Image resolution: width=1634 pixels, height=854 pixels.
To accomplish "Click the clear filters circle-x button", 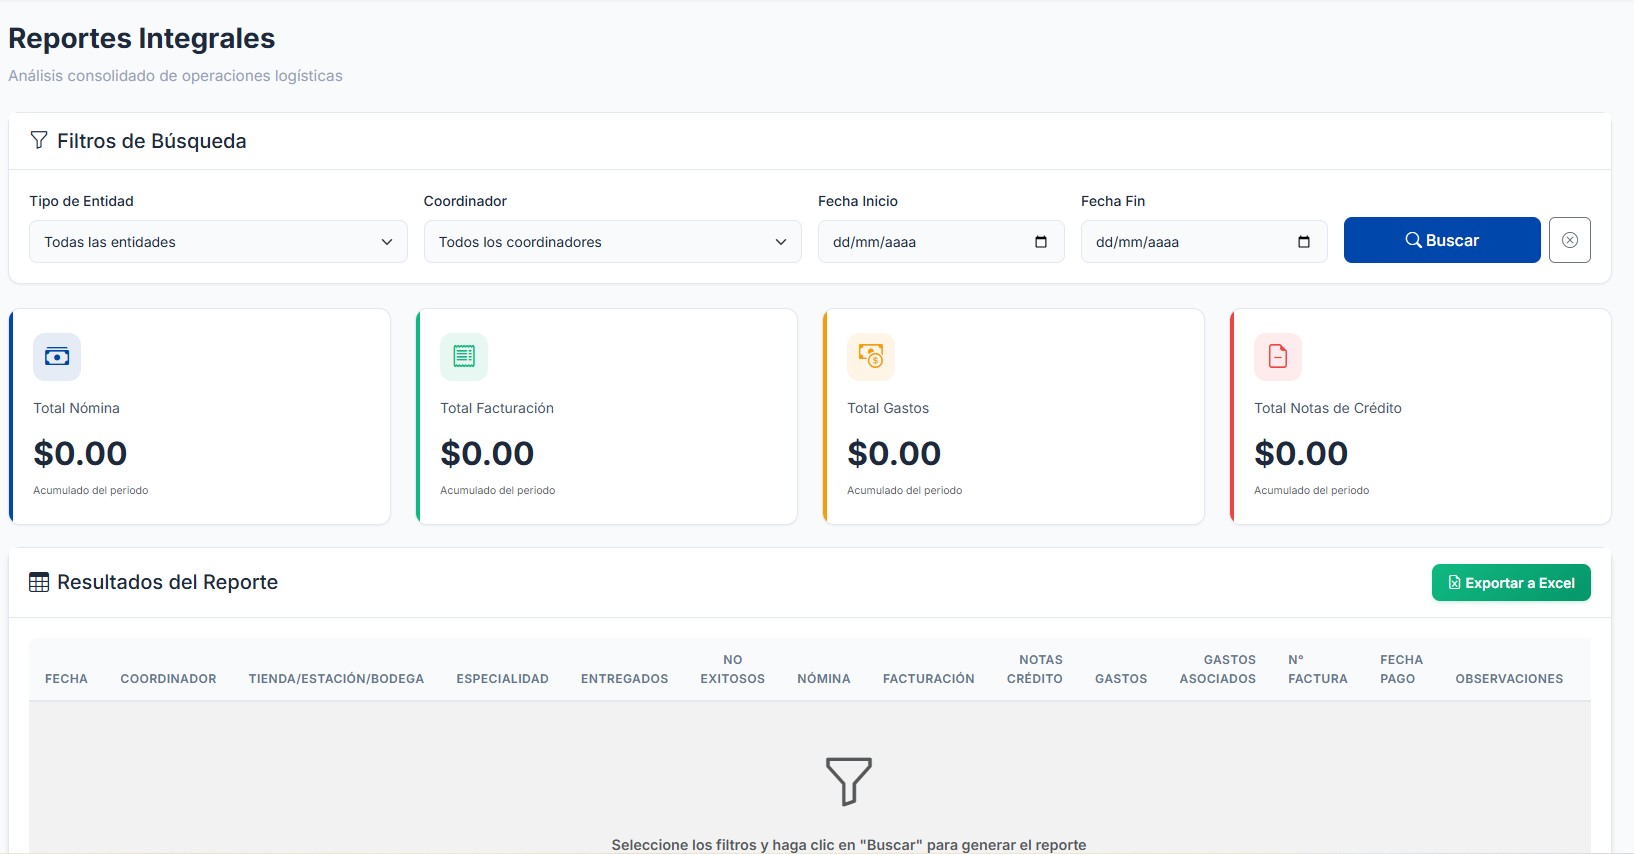I will (1569, 240).
